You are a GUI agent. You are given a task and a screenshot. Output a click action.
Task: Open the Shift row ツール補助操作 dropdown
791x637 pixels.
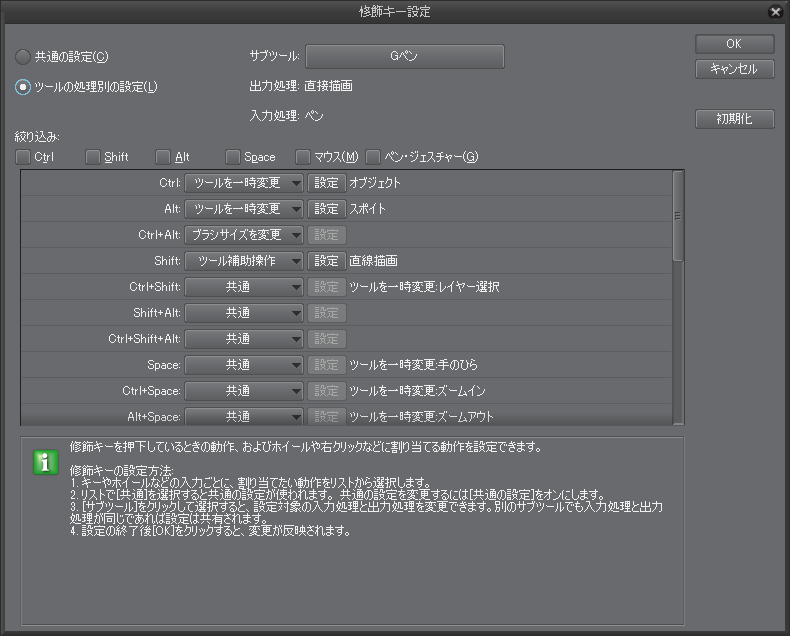click(x=244, y=261)
